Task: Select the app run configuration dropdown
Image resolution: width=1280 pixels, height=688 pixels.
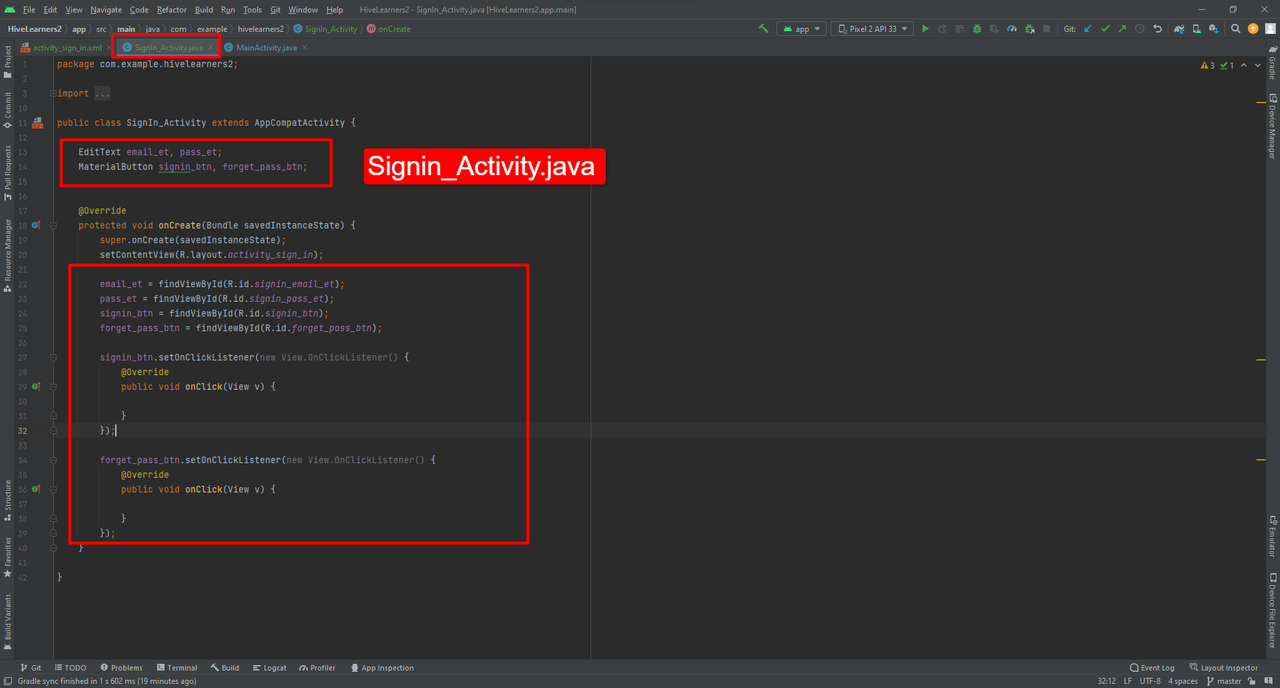Action: pos(802,29)
